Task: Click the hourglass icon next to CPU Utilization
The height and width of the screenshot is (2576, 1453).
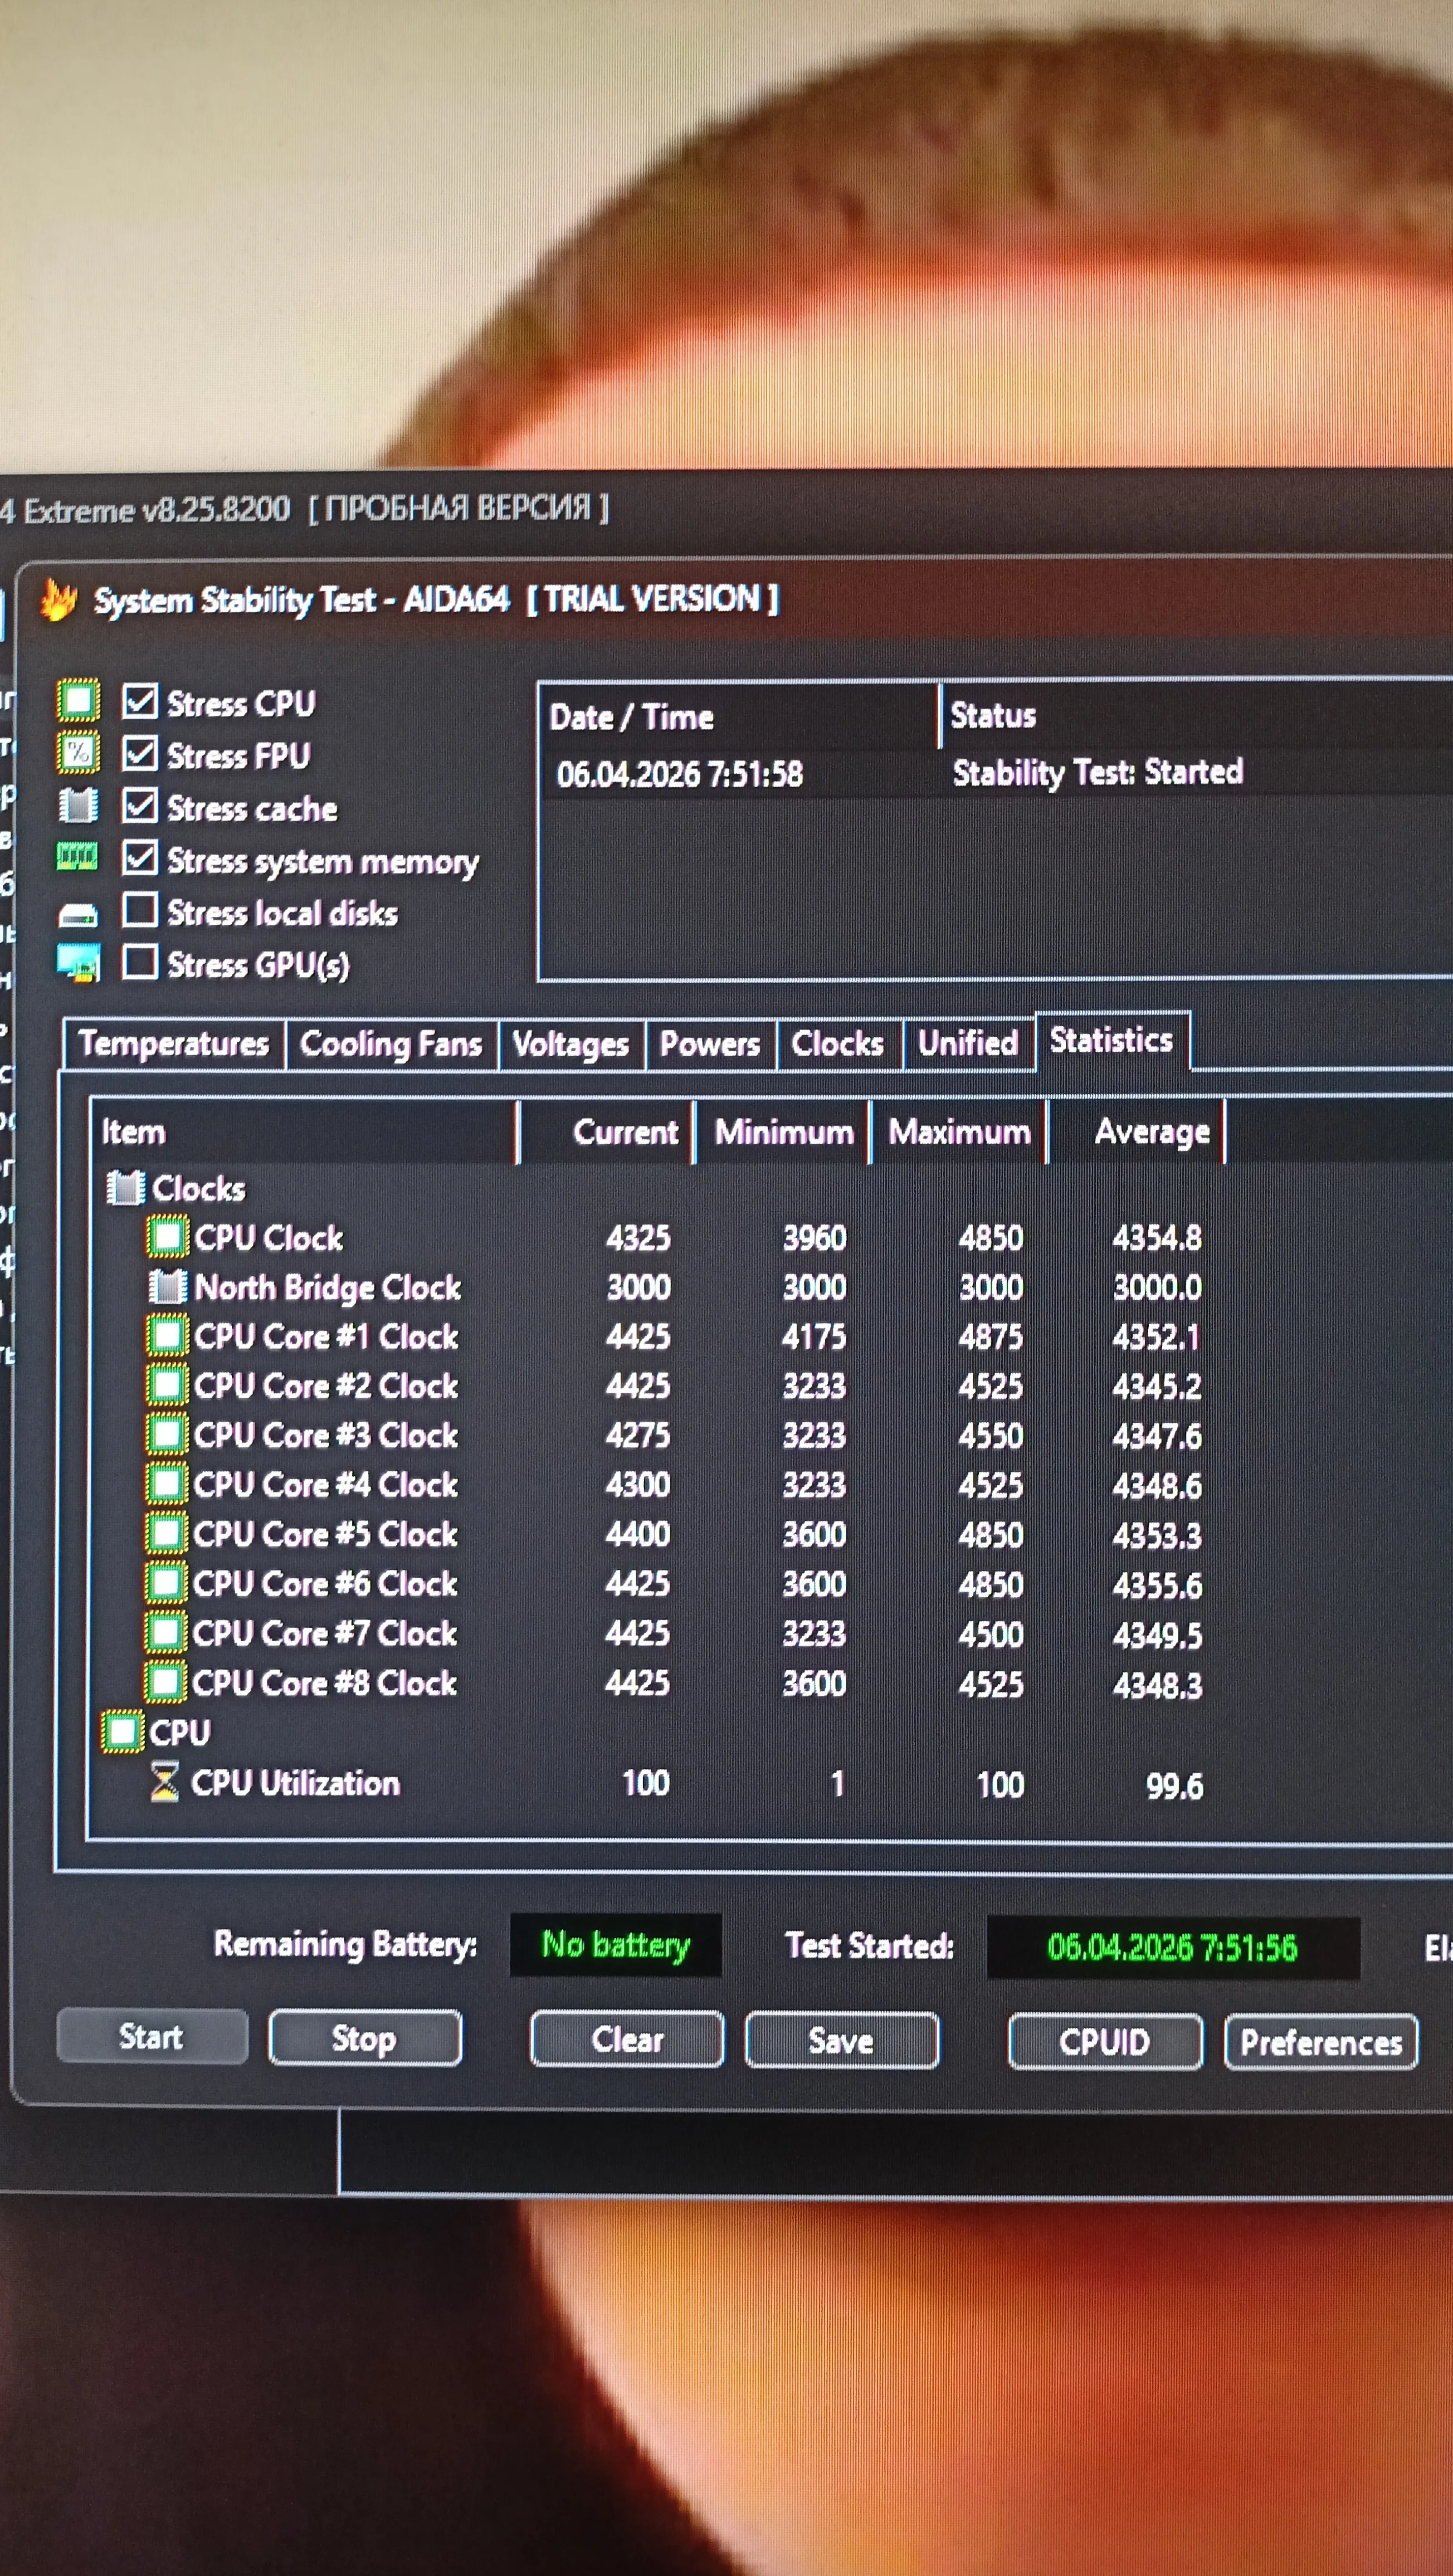Action: coord(164,1782)
